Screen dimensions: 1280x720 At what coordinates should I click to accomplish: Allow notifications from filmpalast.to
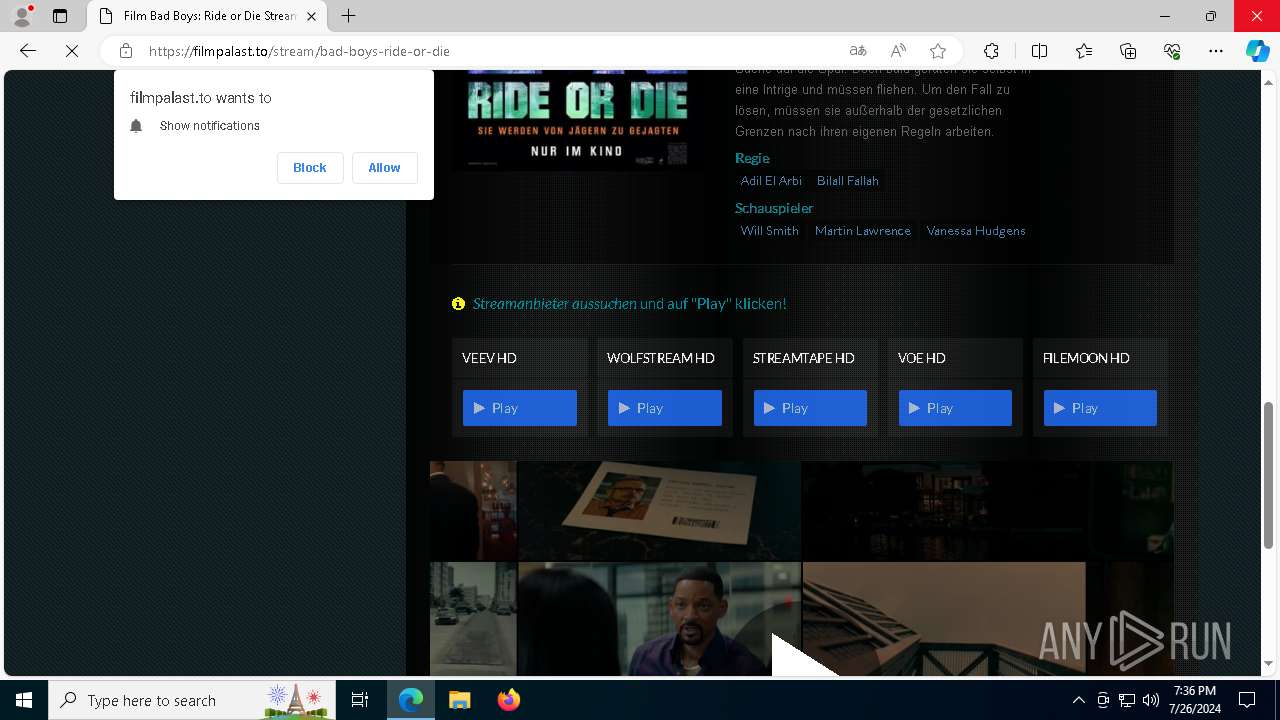[384, 168]
